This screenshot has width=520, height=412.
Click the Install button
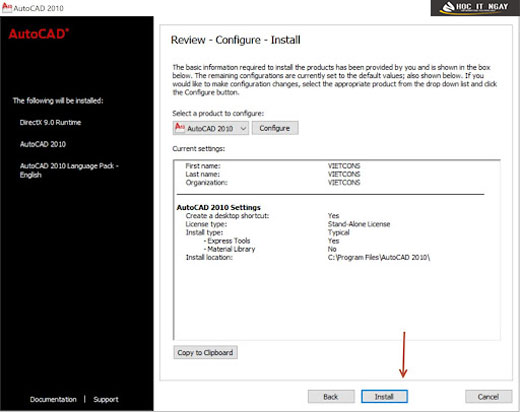[x=384, y=397]
